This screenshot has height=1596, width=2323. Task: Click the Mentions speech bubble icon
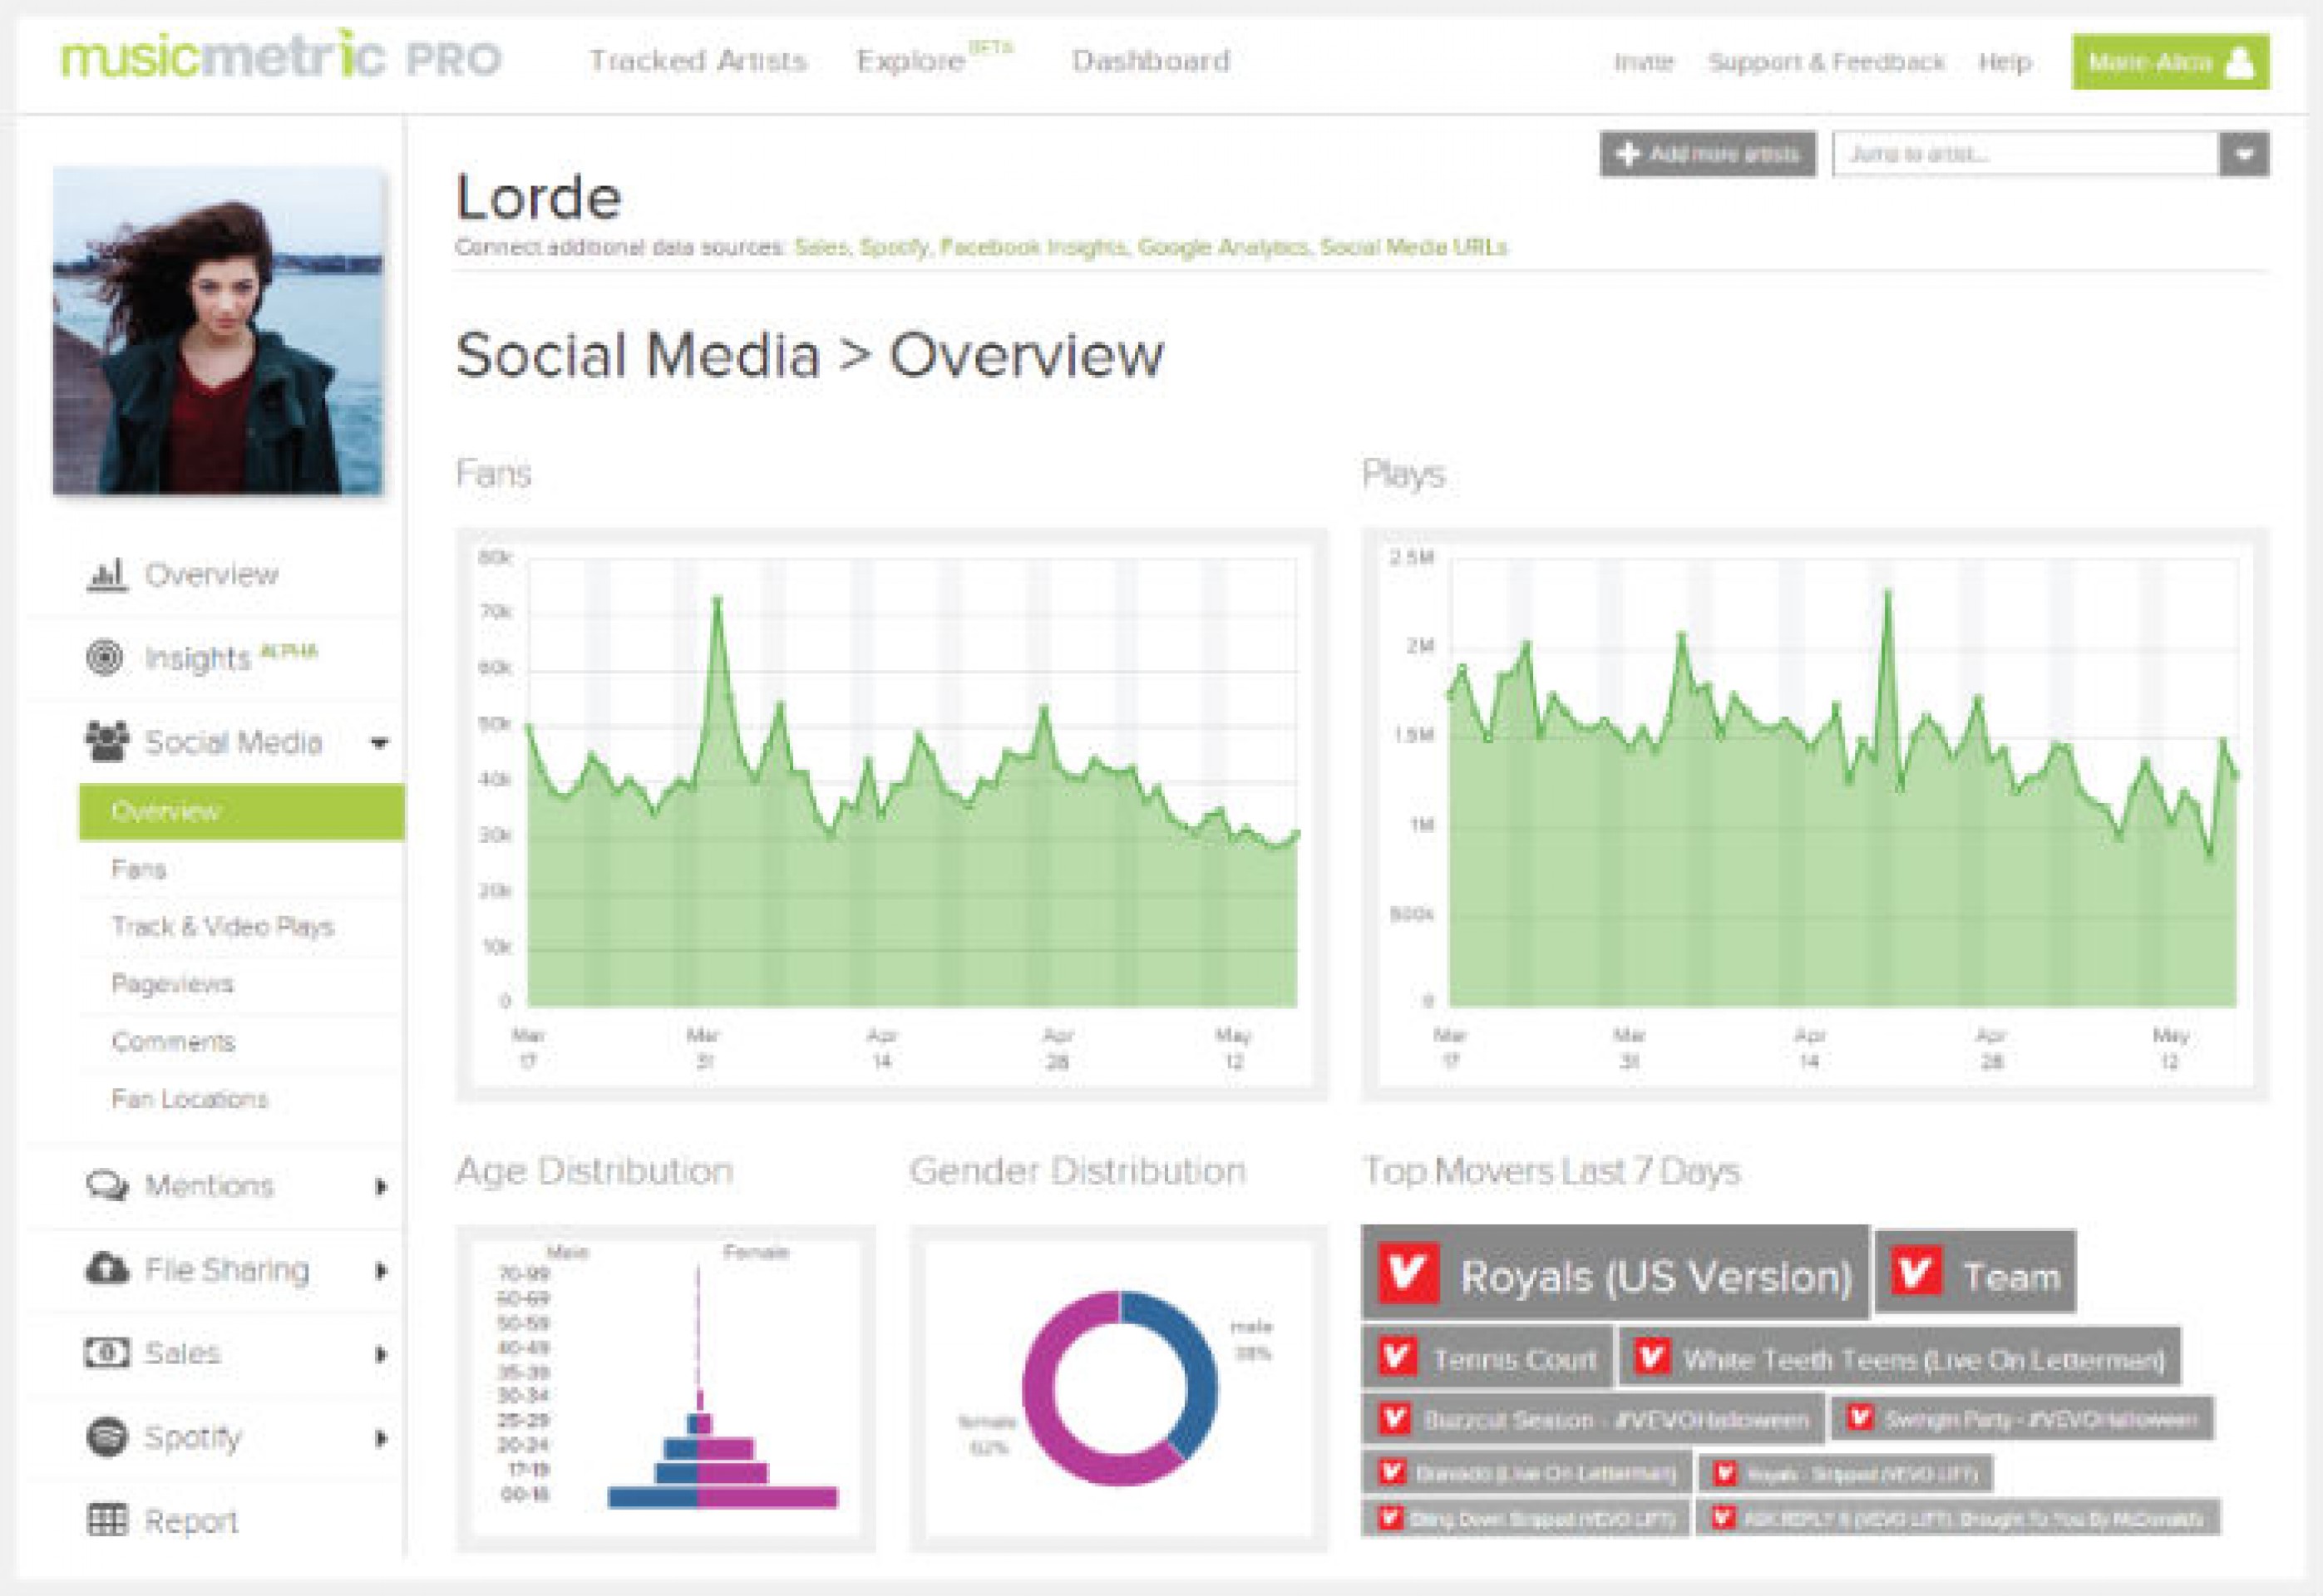(107, 1186)
